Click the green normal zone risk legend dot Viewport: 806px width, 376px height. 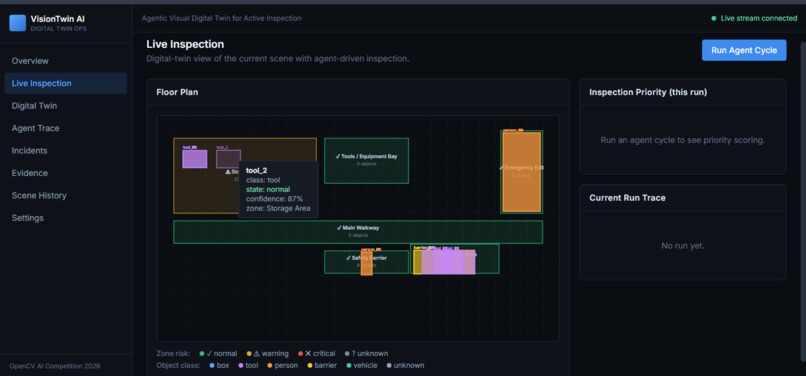(202, 354)
